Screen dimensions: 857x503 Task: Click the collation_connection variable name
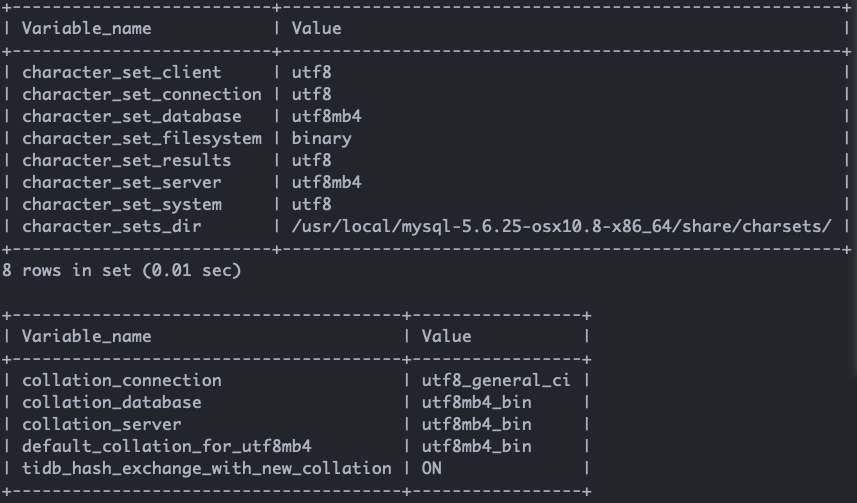point(122,380)
